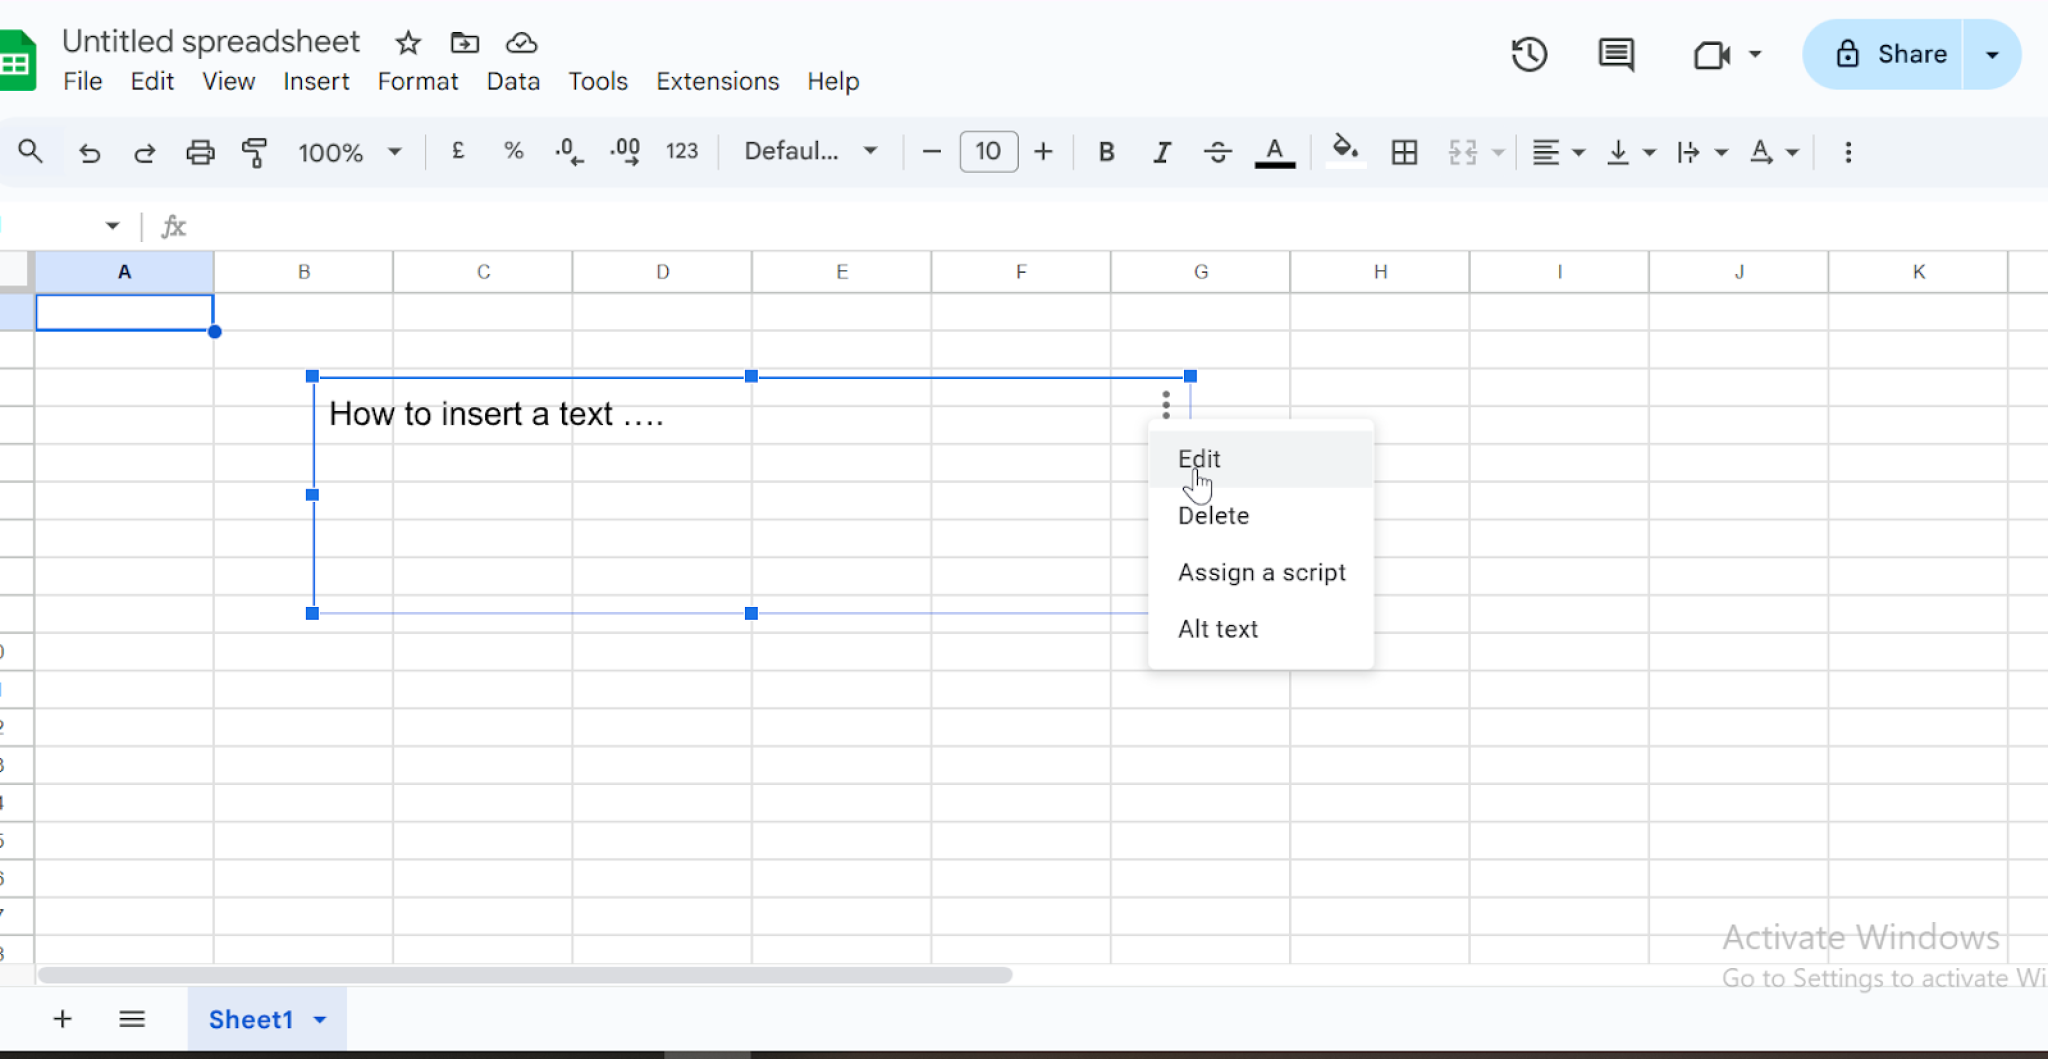Apply borders to selection
The height and width of the screenshot is (1059, 2048).
point(1404,152)
